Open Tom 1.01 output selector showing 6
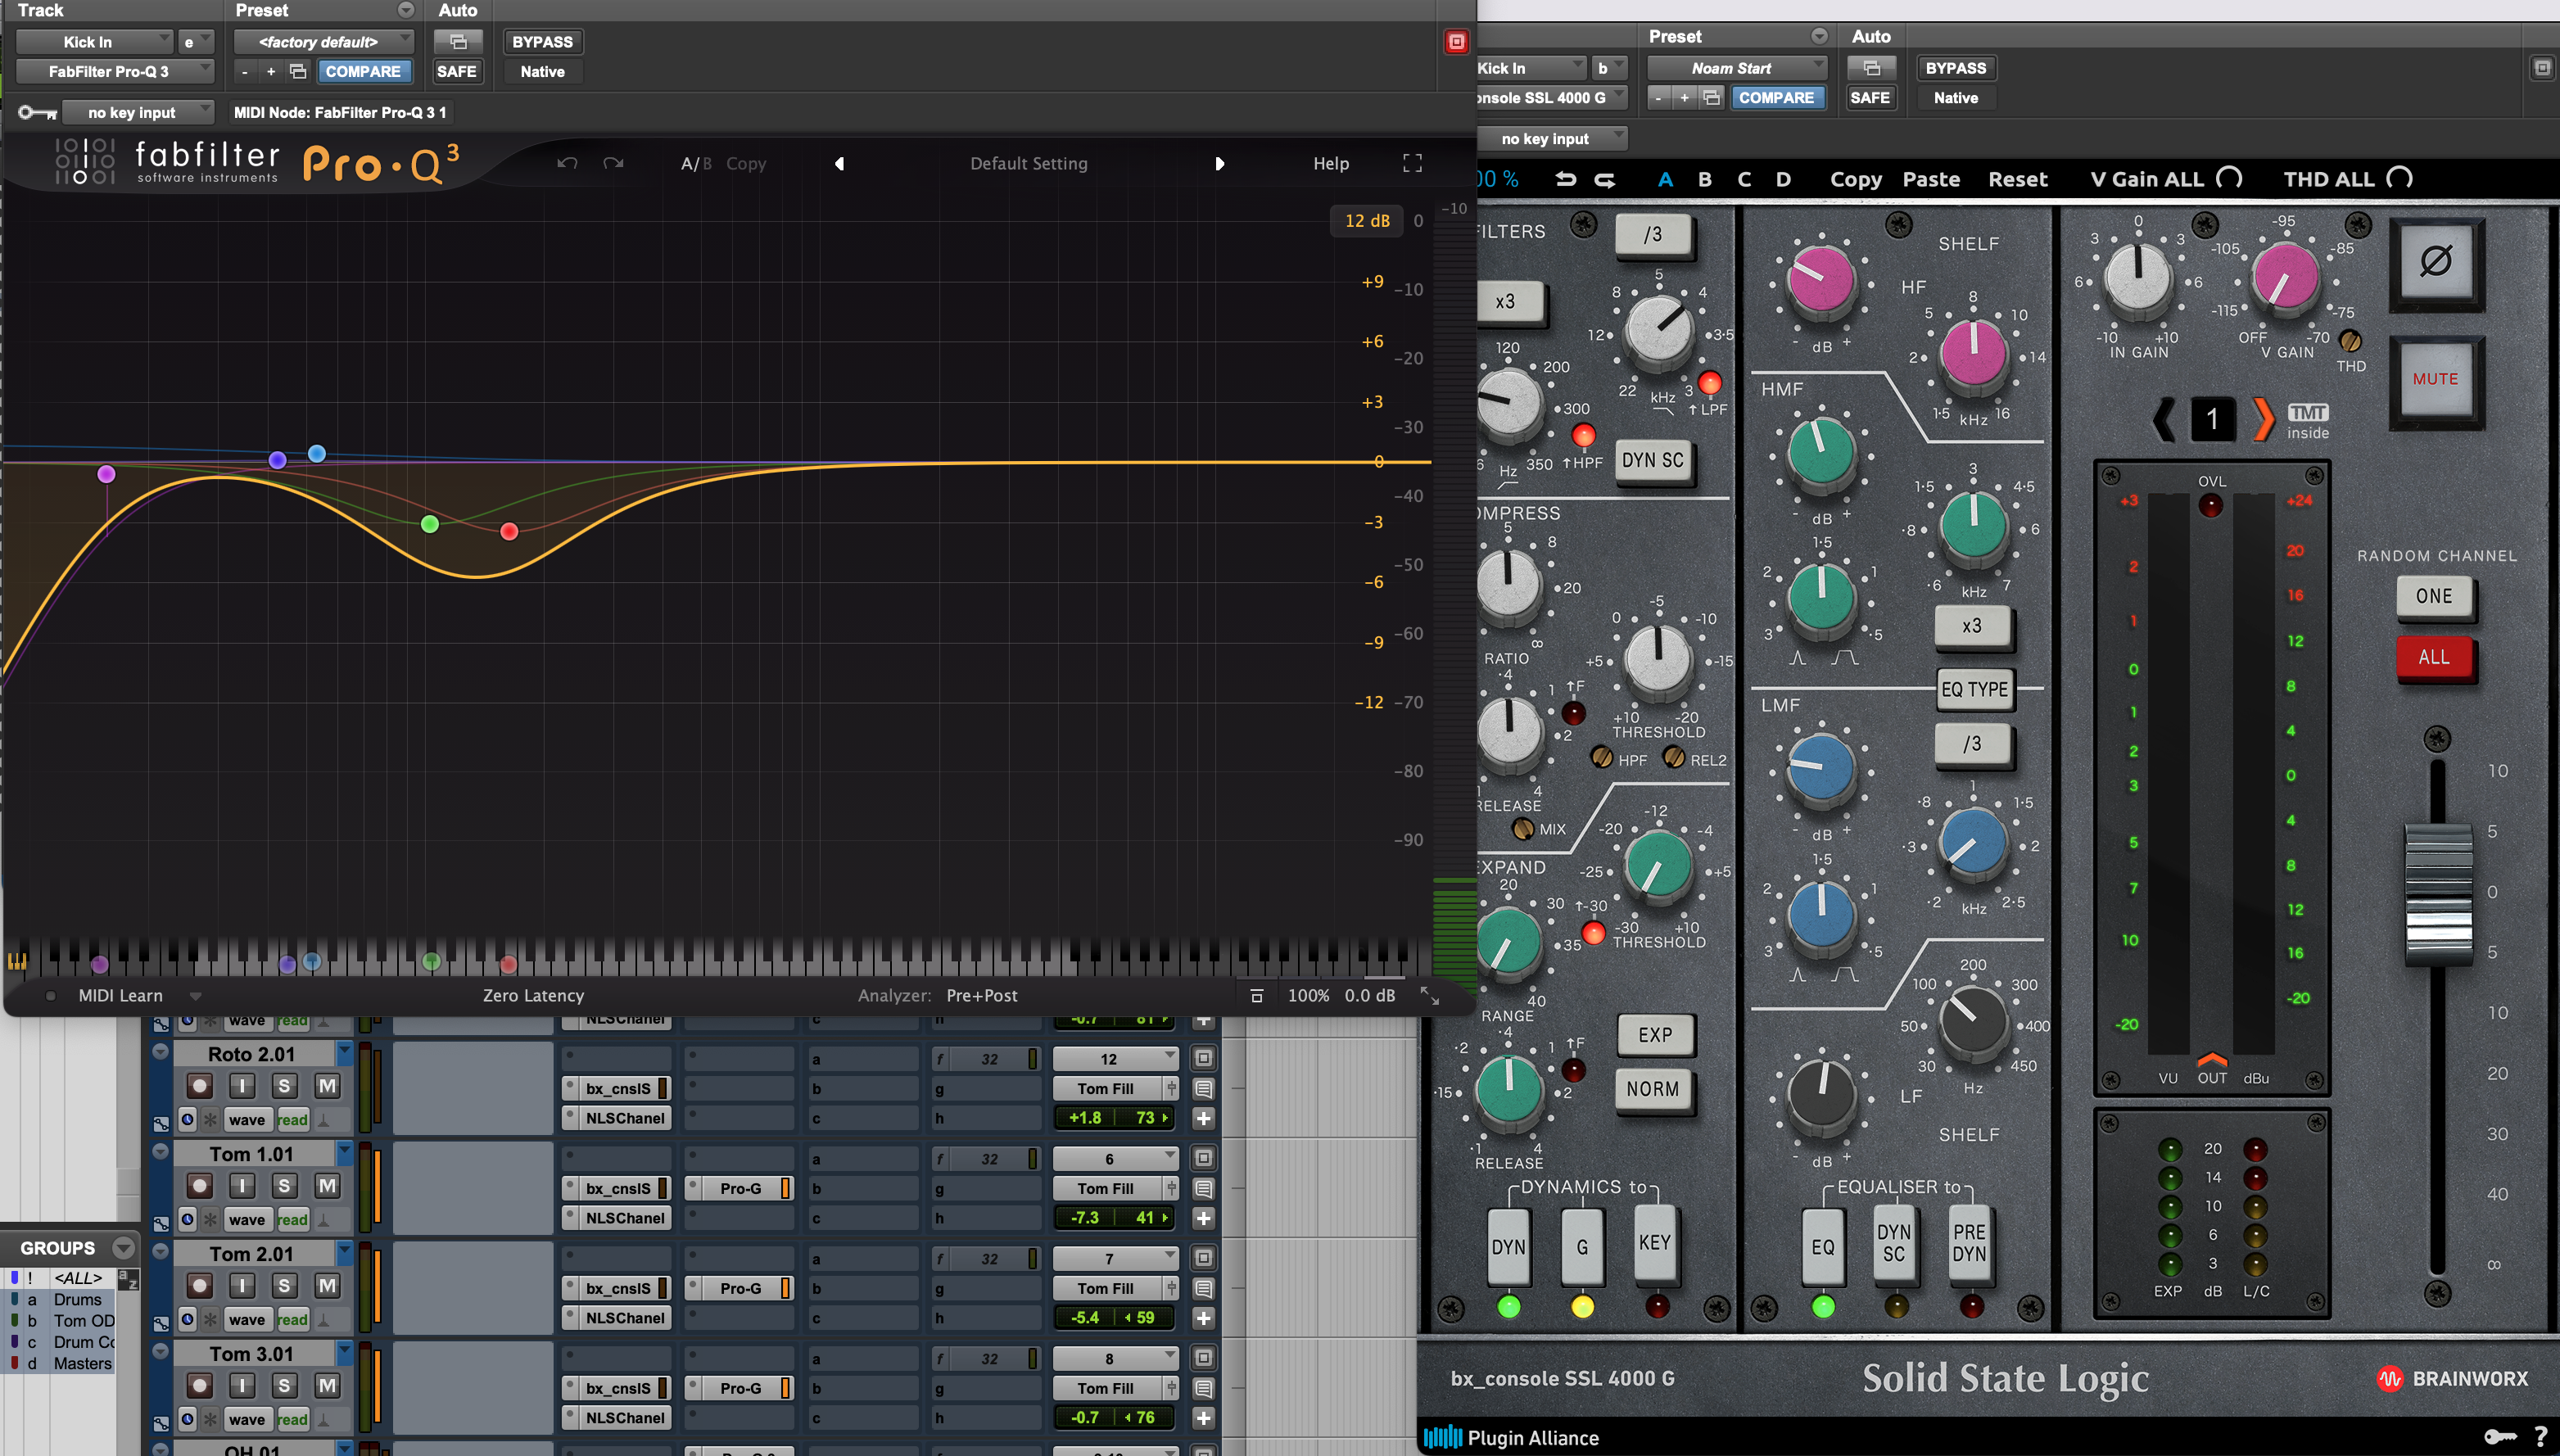2560x1456 pixels. pos(1115,1158)
